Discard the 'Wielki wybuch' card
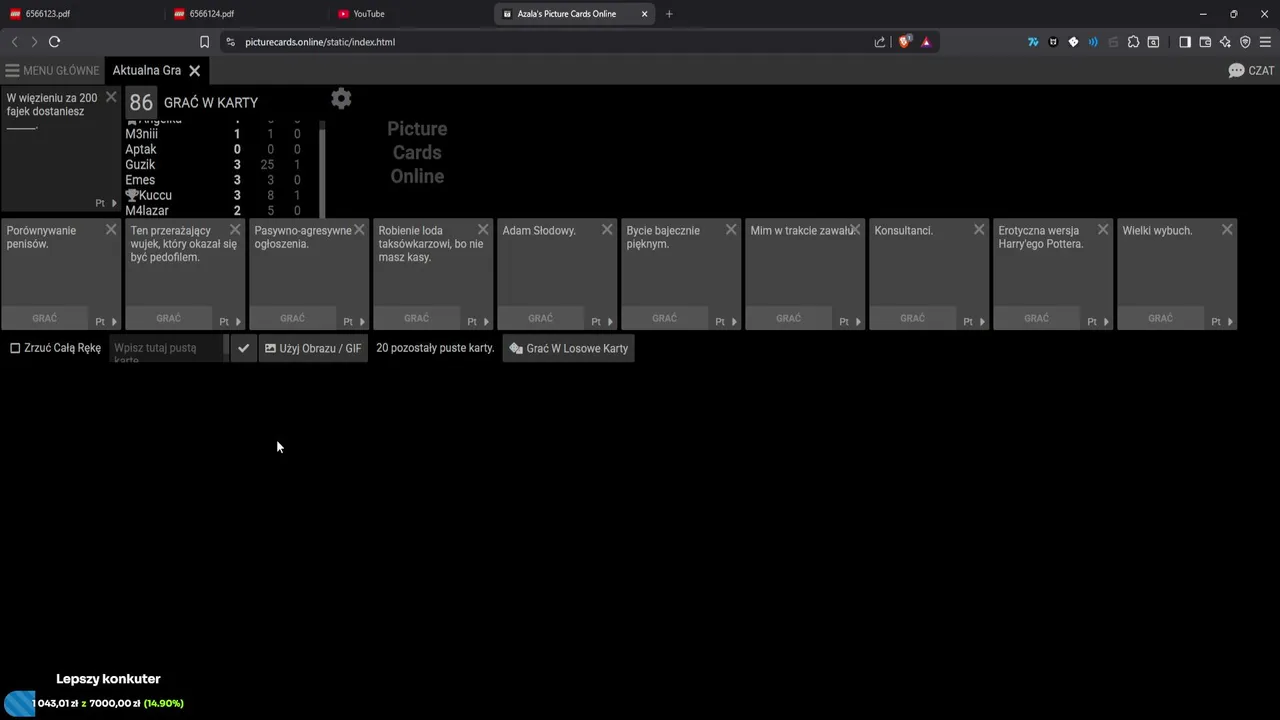This screenshot has height=720, width=1280. pos(1227,230)
